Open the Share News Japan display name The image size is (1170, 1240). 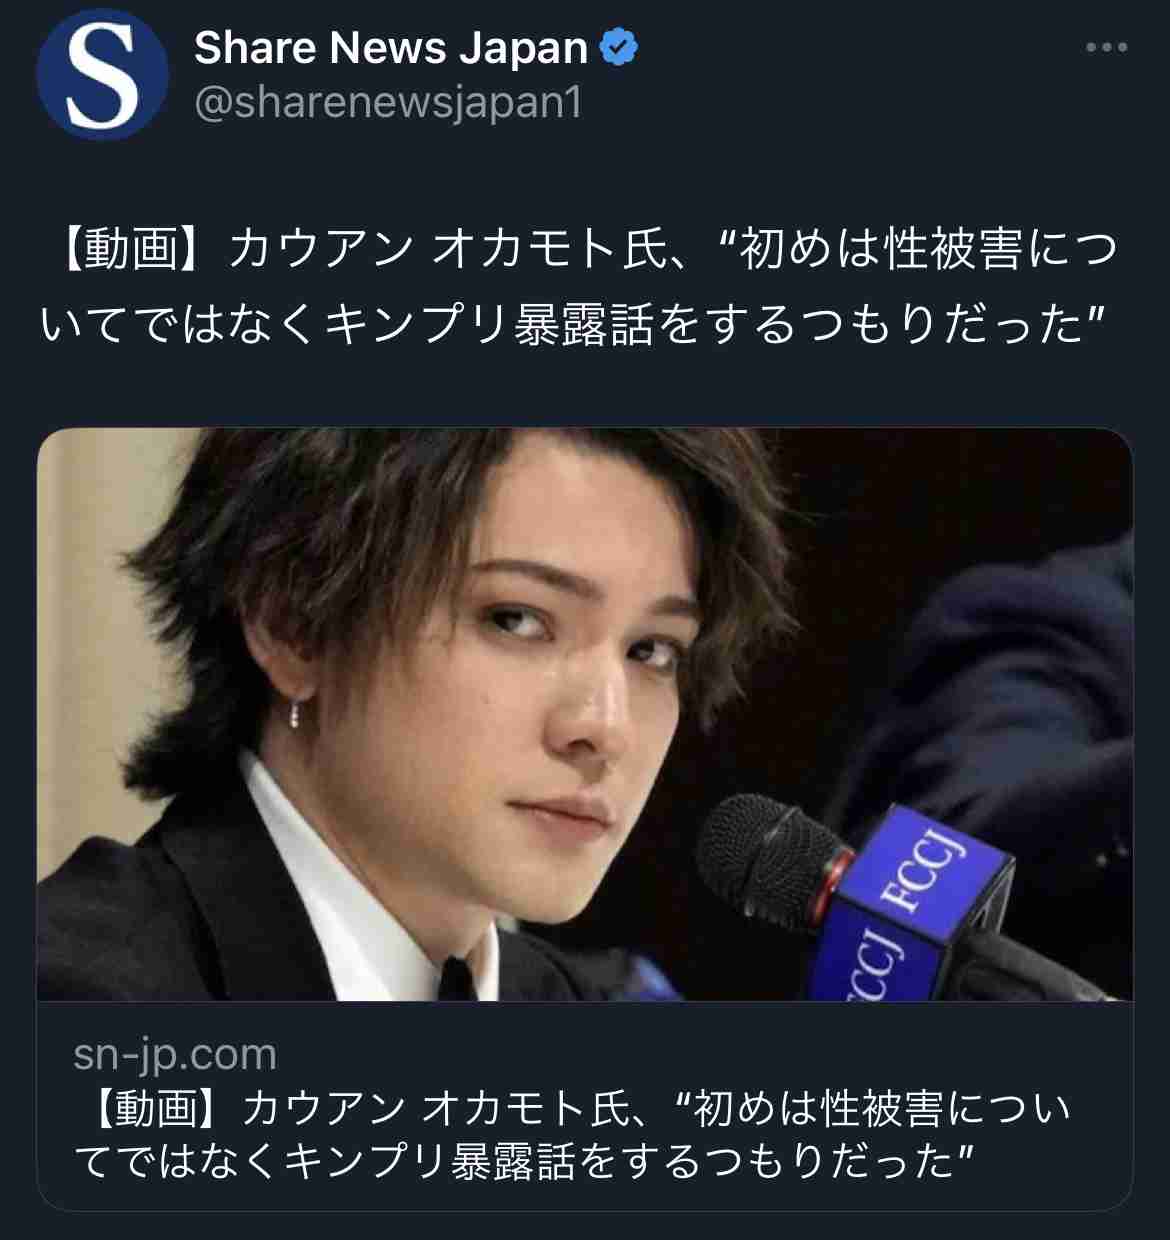coord(391,48)
